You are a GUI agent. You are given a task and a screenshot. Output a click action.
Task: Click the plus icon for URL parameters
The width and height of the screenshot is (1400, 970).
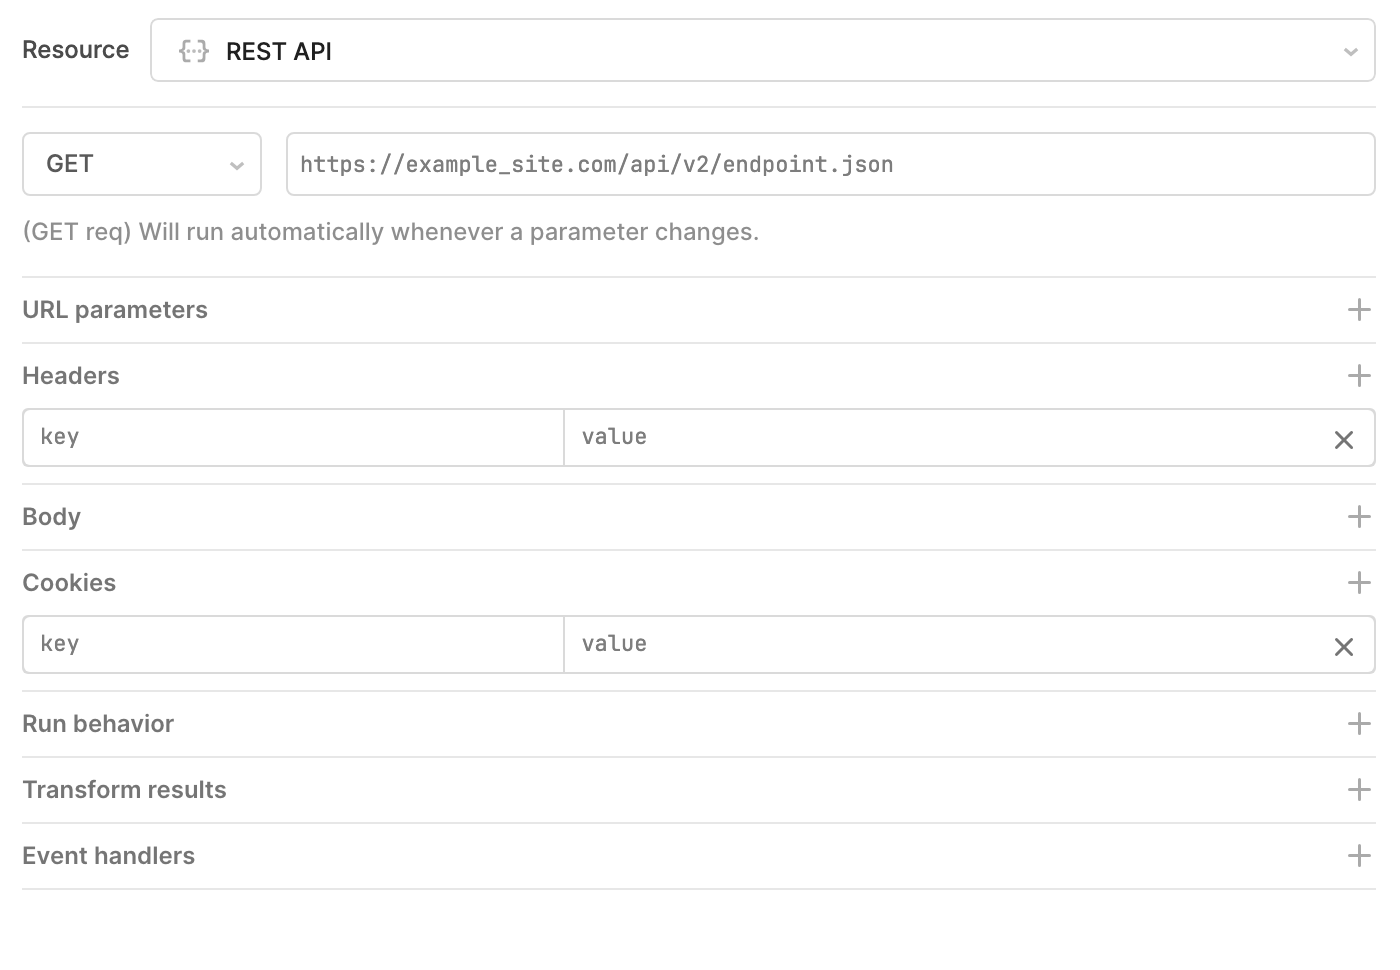(1359, 310)
